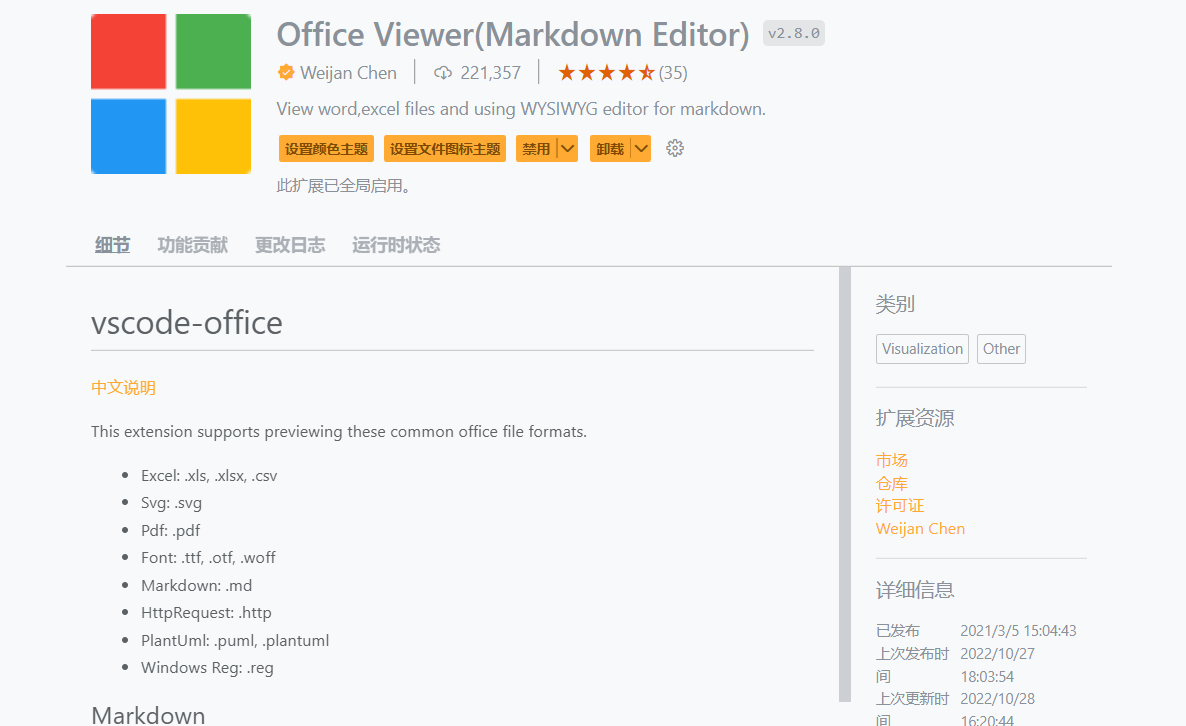
Task: Click the download count cloud icon
Action: point(442,73)
